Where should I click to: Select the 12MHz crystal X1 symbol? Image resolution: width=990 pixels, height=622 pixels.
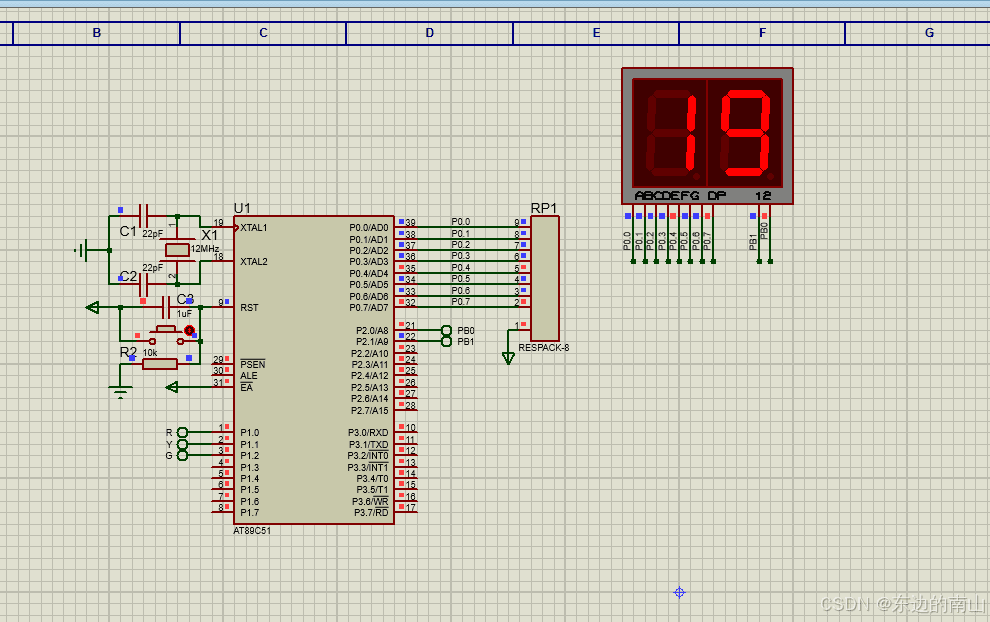click(x=177, y=250)
